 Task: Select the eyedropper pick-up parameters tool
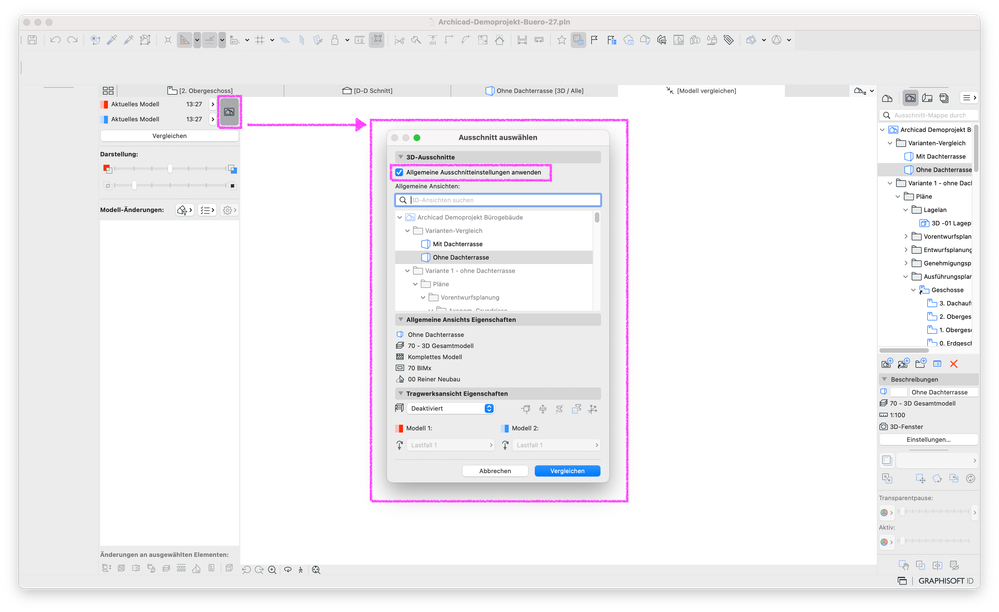coord(112,40)
